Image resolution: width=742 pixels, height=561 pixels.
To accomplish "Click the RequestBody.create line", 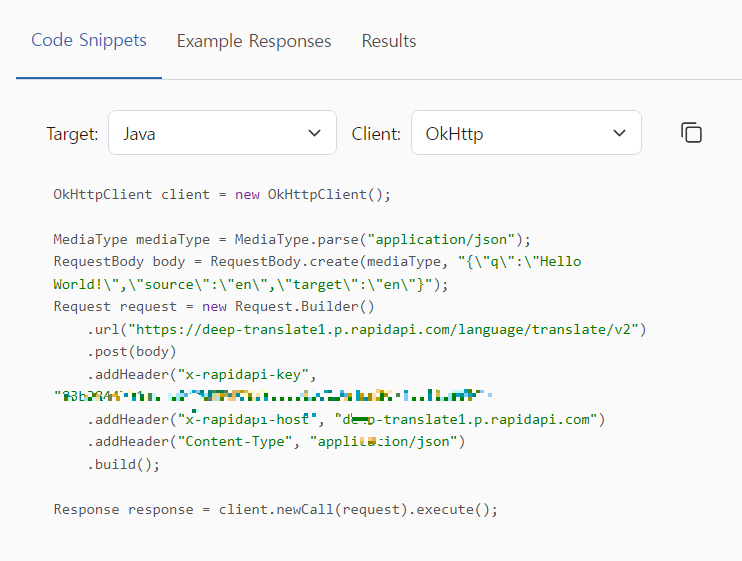I will point(317,262).
